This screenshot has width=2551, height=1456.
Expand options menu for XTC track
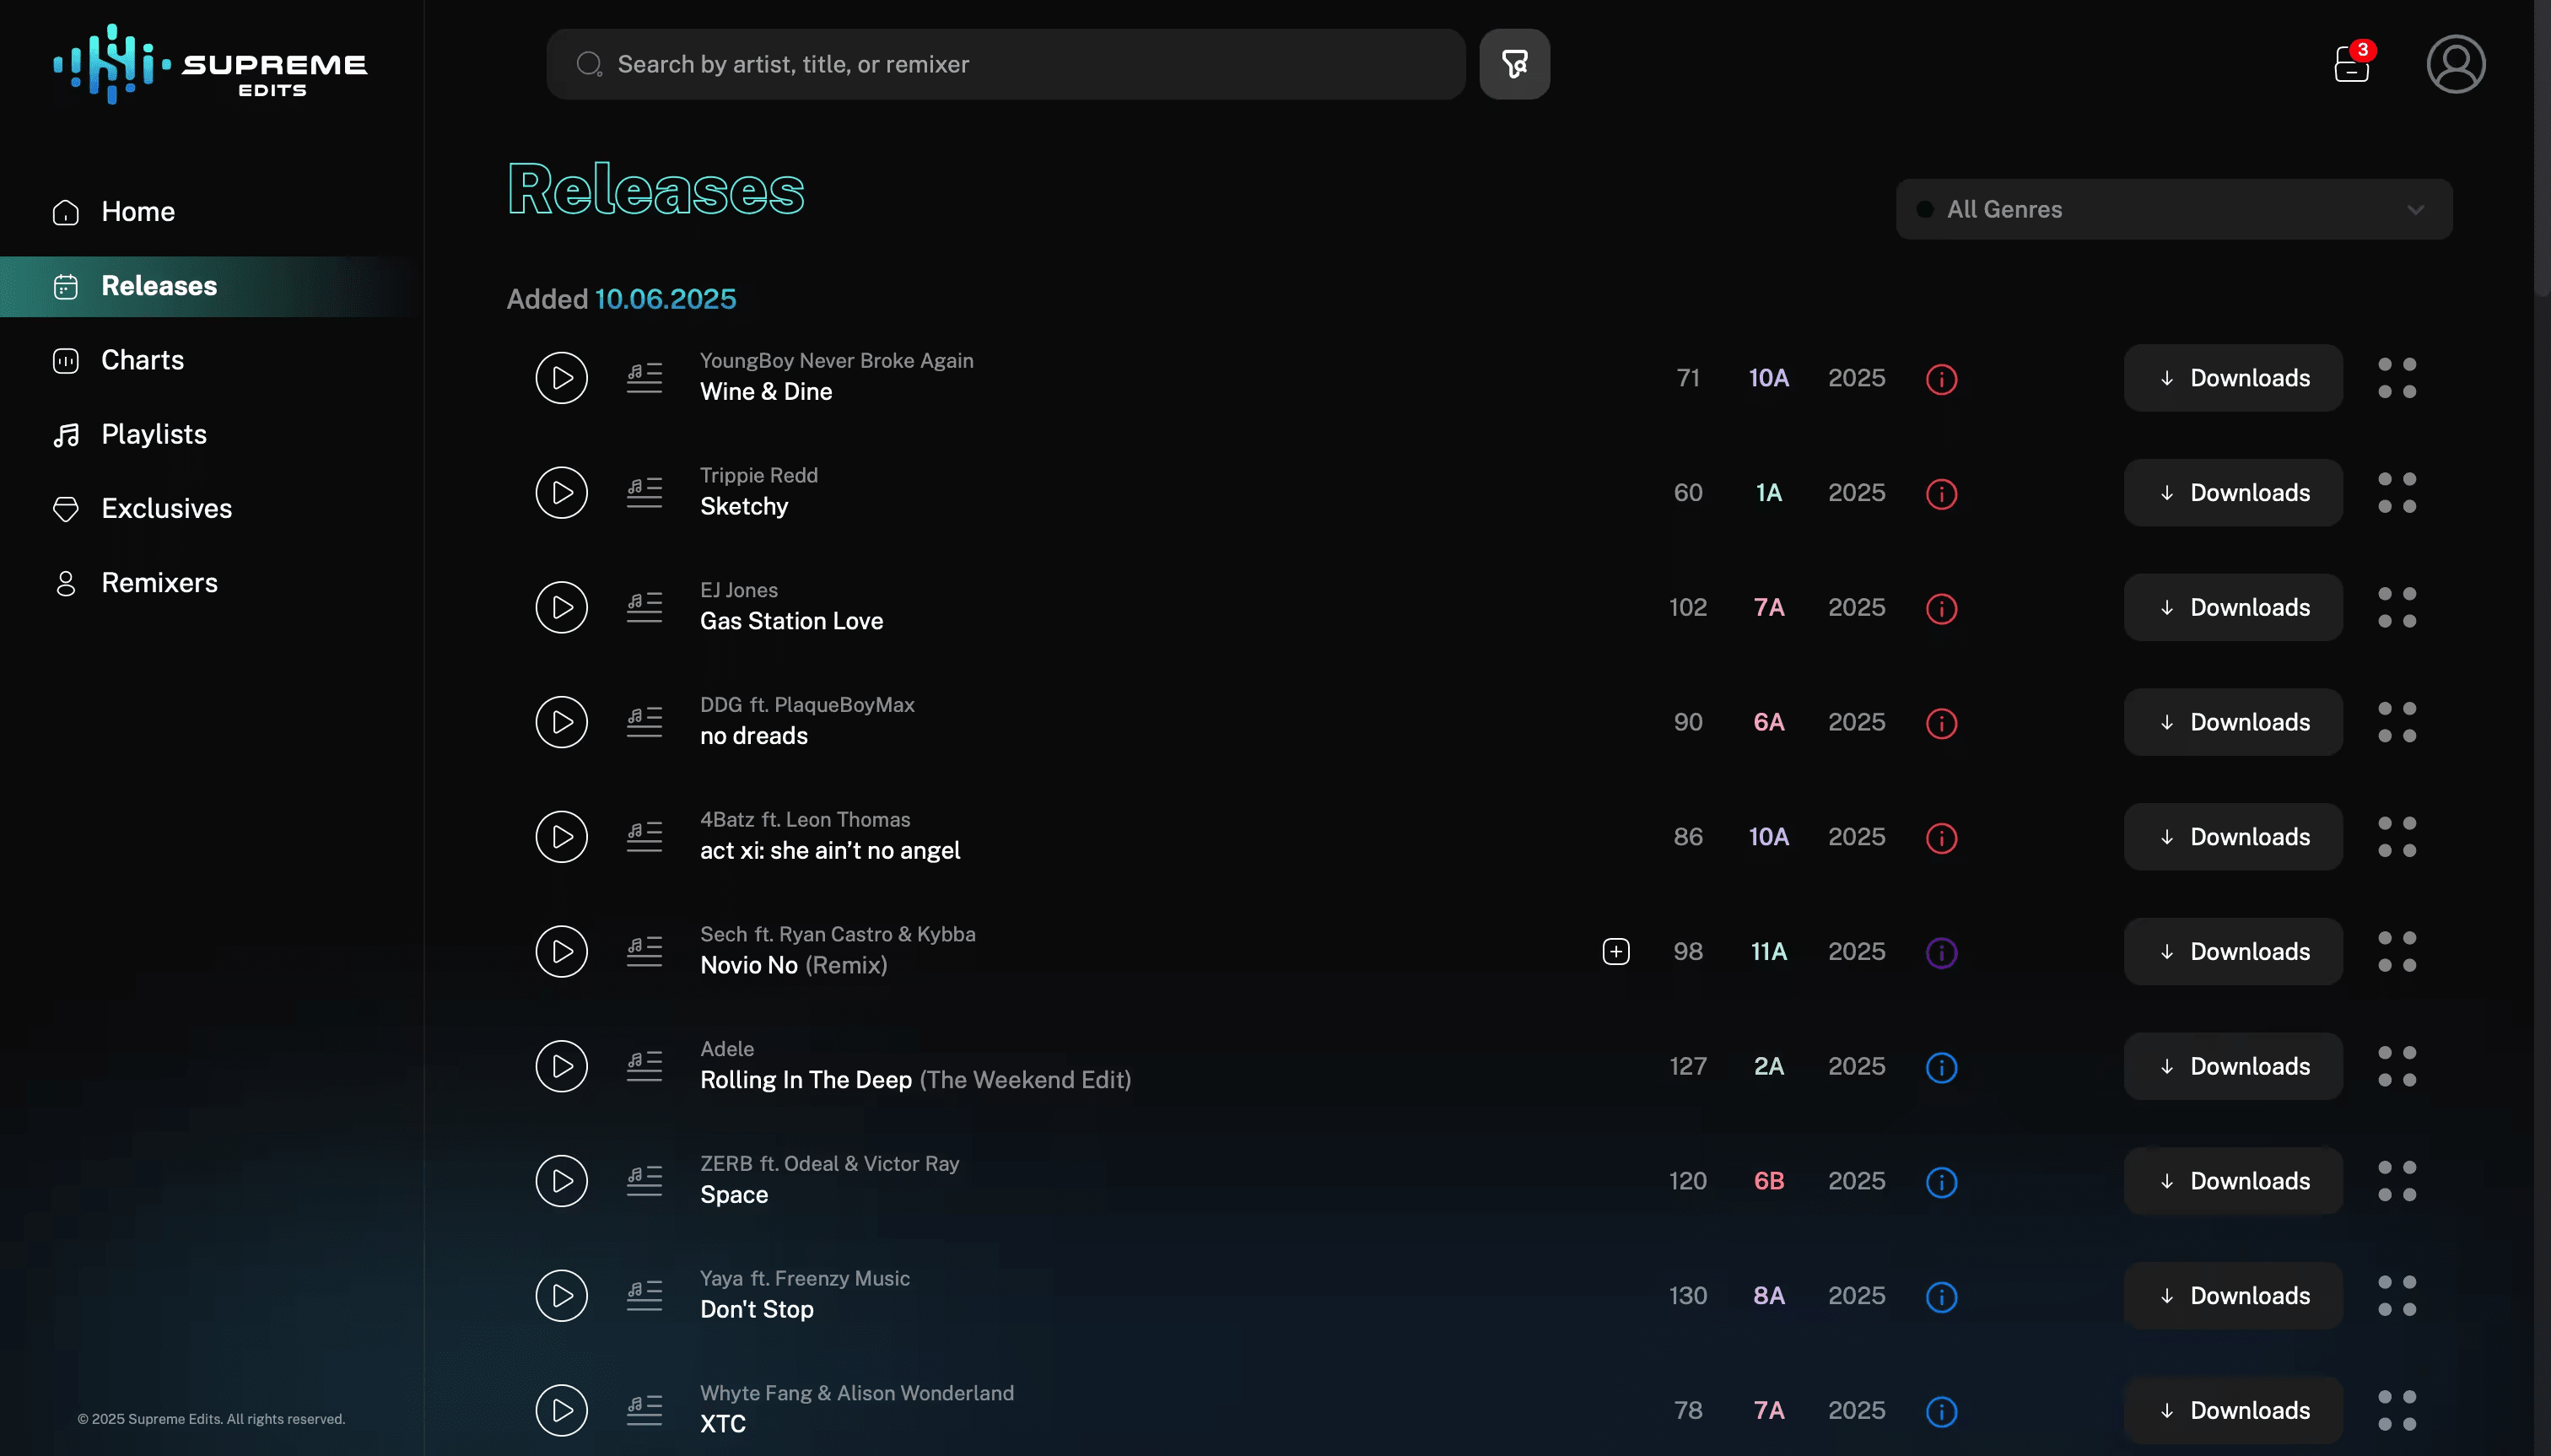point(2398,1410)
